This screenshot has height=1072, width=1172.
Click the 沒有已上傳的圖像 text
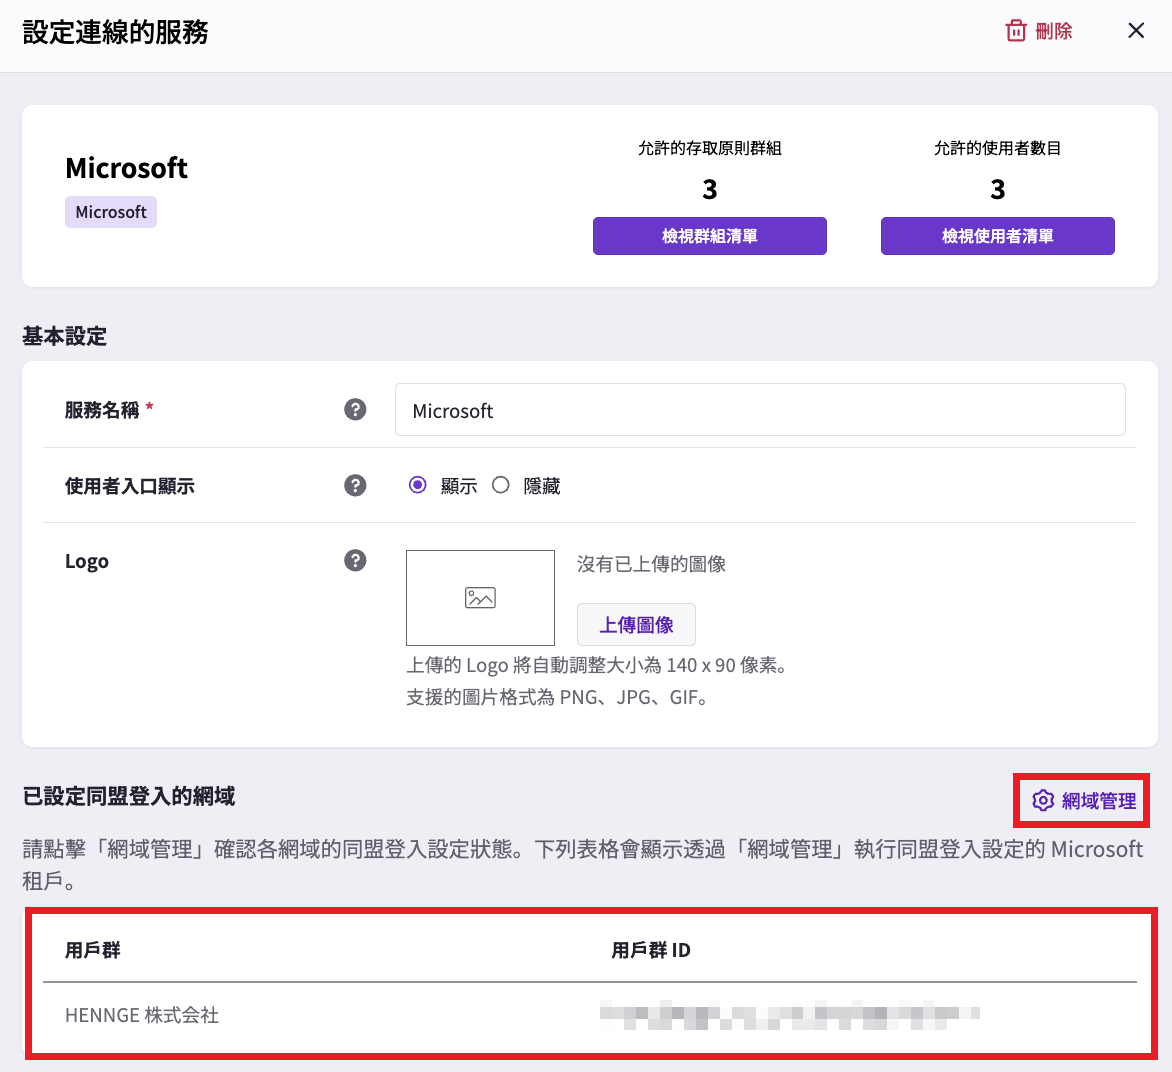651,564
